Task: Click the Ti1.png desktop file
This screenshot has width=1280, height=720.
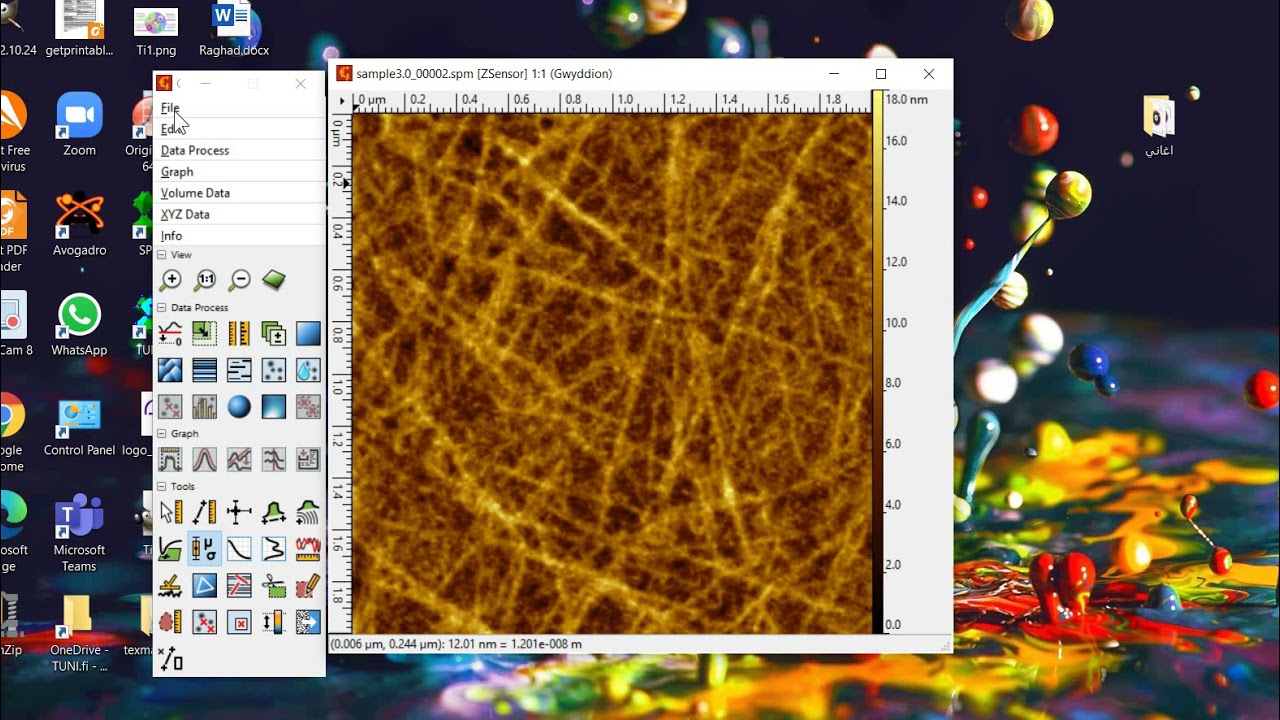Action: (x=156, y=30)
